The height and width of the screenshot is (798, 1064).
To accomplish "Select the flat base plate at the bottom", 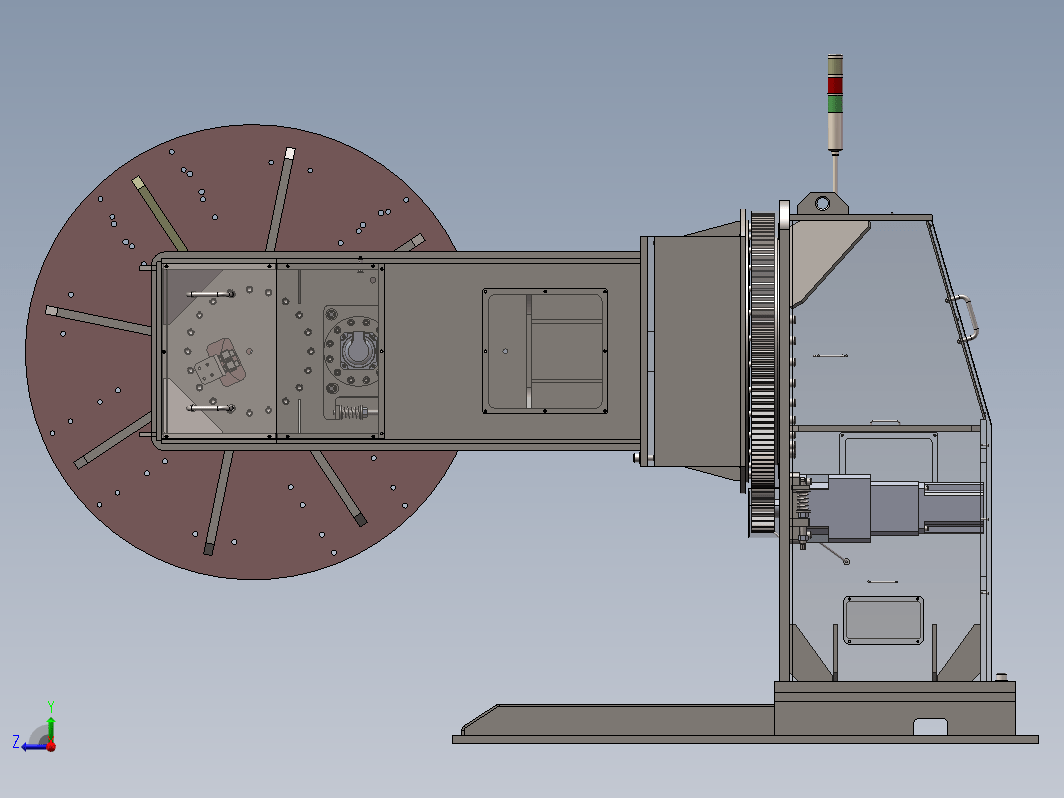I will point(745,740).
